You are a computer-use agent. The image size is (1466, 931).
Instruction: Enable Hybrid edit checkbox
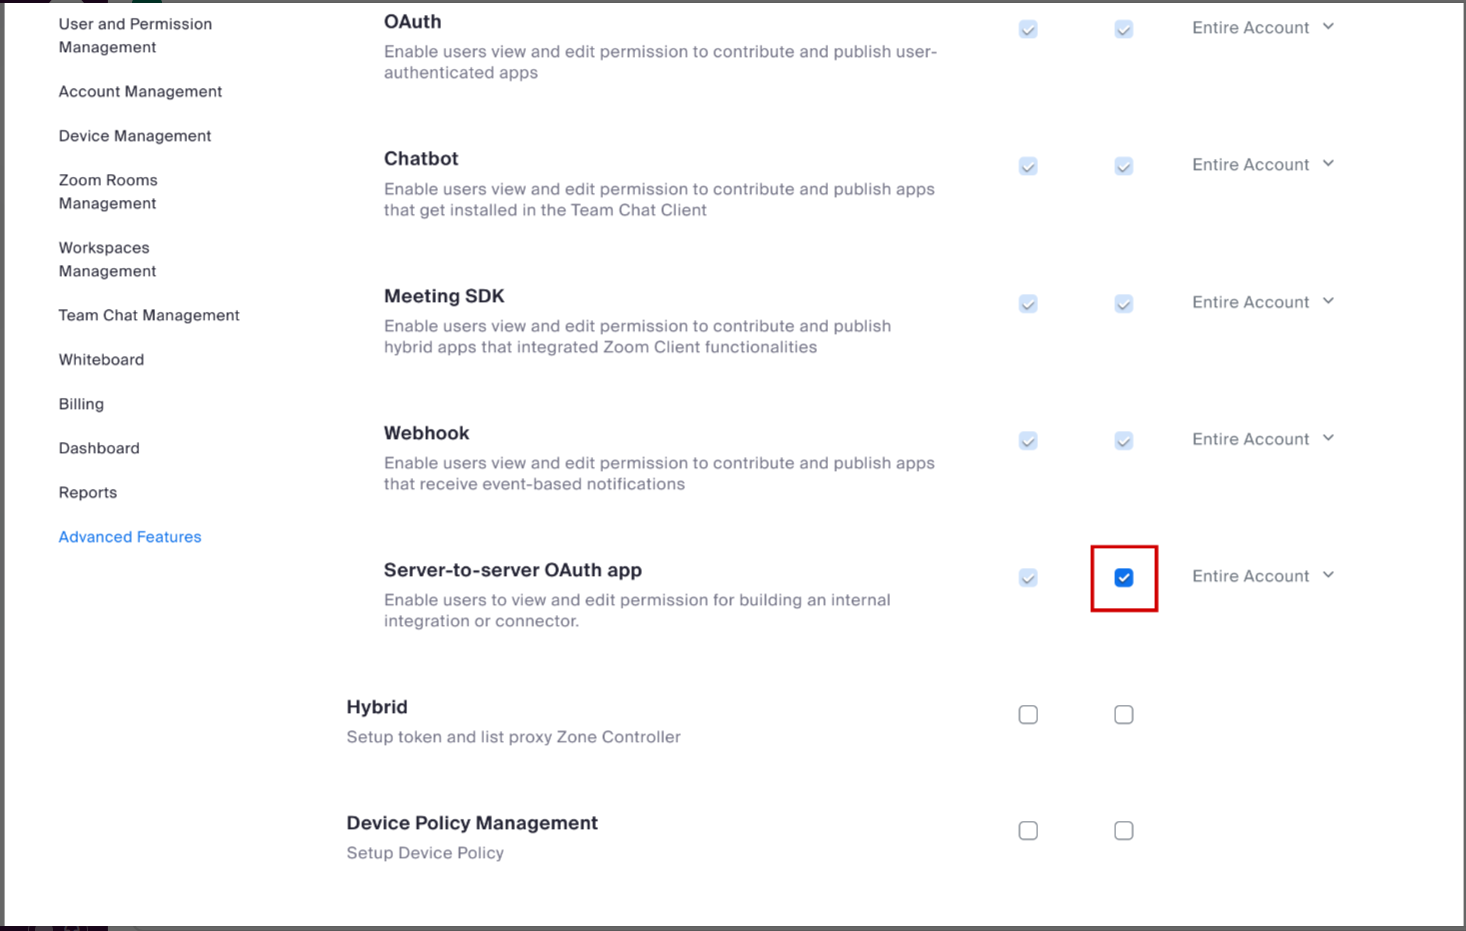pyautogui.click(x=1123, y=715)
